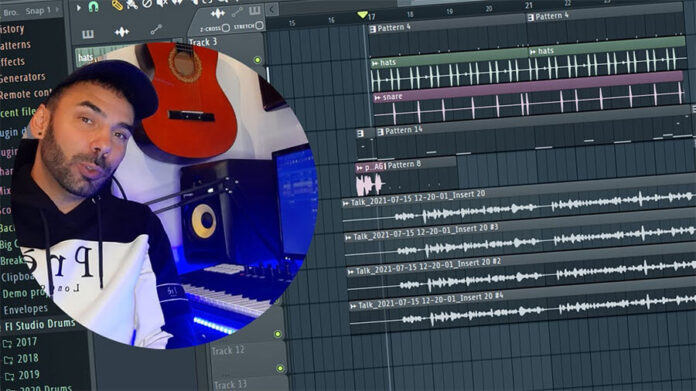Viewport: 696px width, 391px height.
Task: Open menu icon of second hats clip
Action: click(x=533, y=52)
